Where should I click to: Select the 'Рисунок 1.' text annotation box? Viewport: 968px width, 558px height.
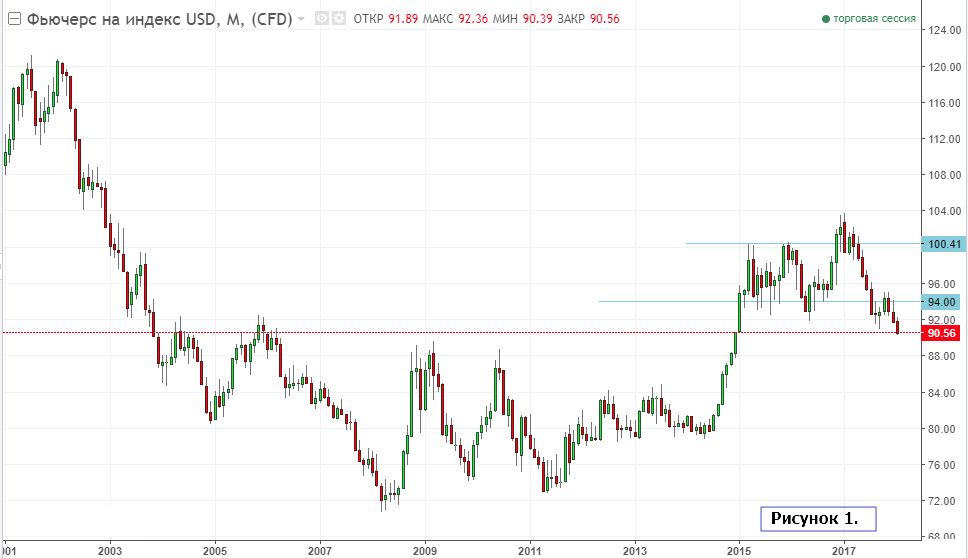click(815, 519)
